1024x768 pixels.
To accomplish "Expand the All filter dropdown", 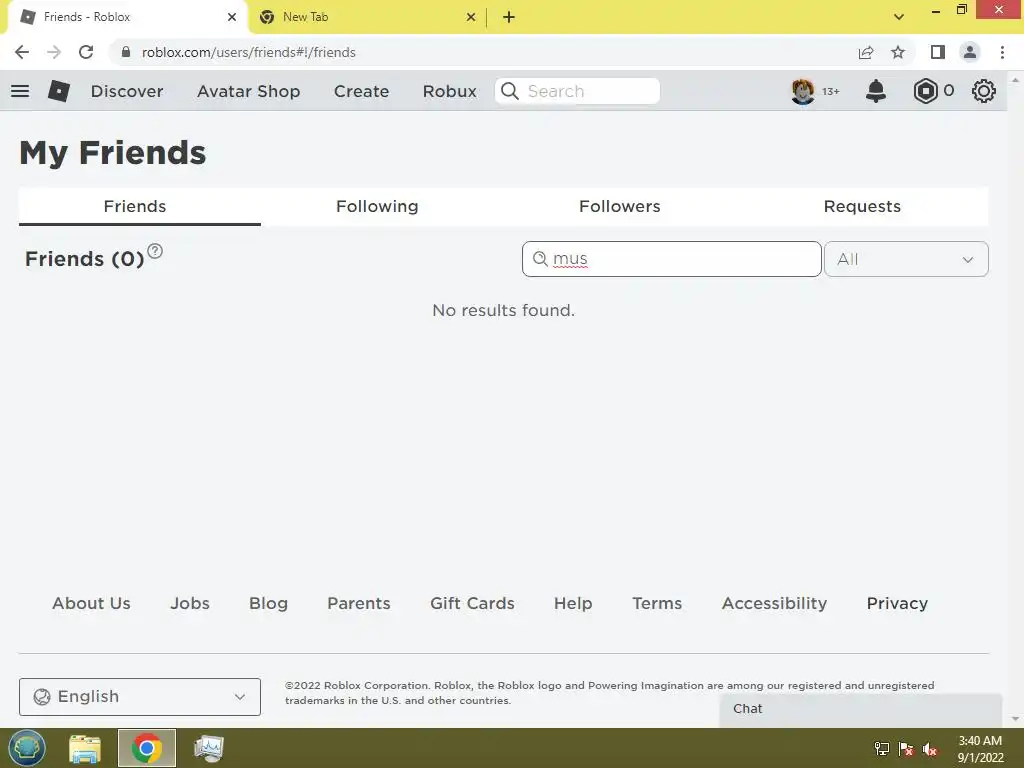I will pos(906,259).
